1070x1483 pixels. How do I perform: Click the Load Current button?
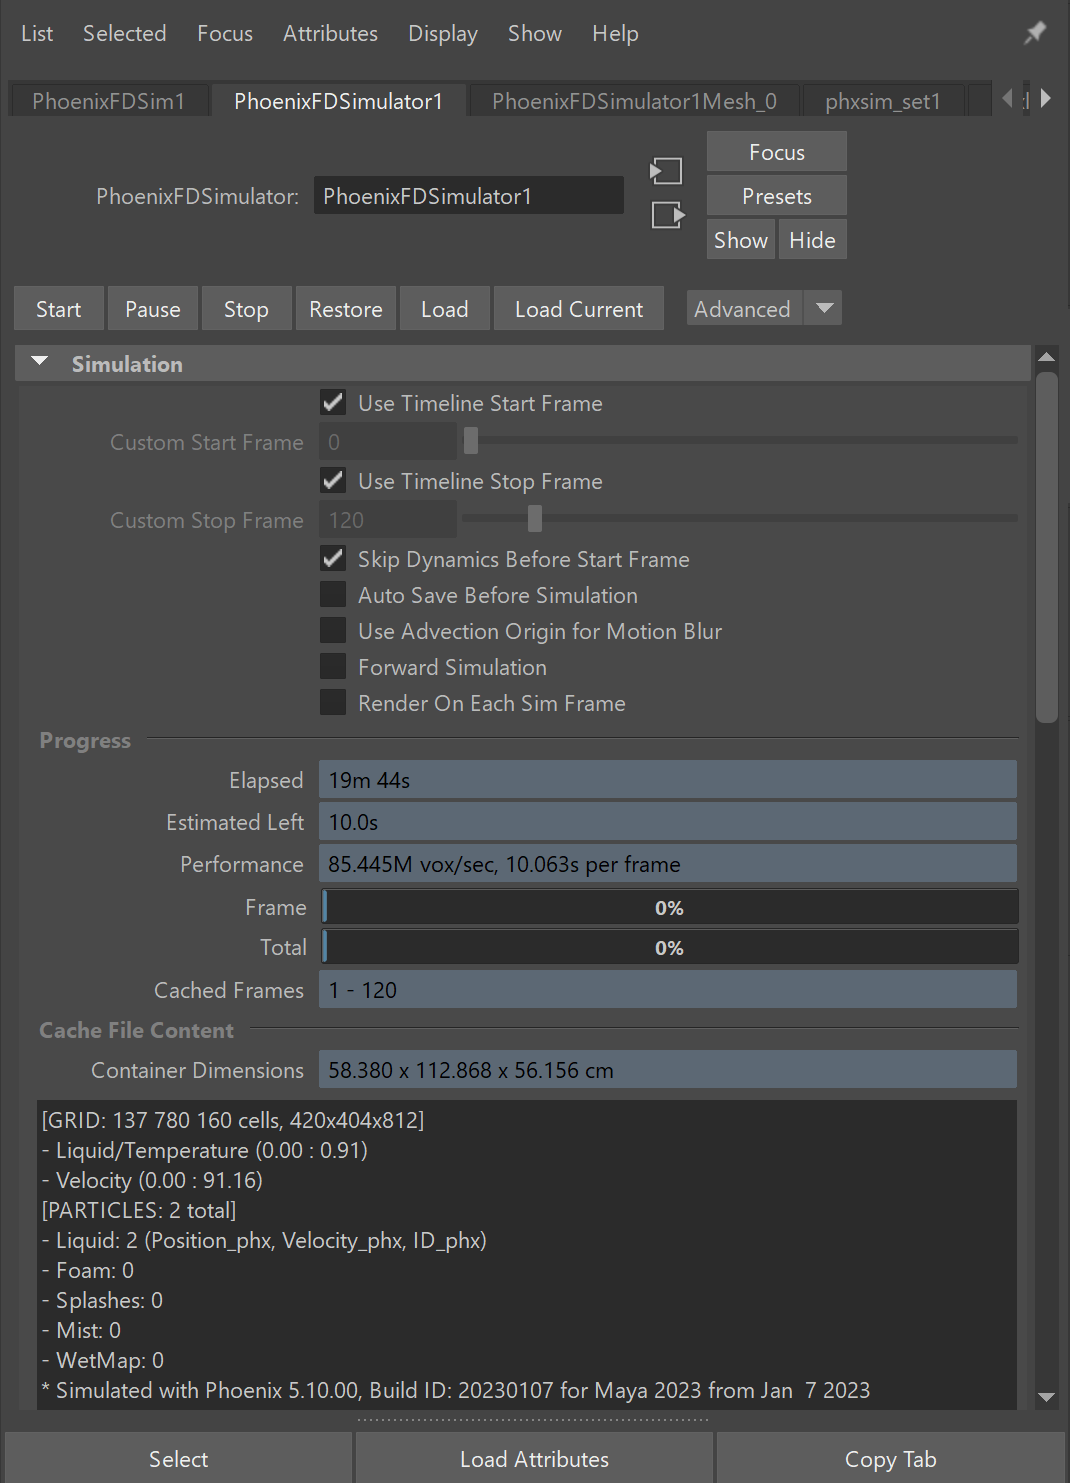[x=579, y=309]
